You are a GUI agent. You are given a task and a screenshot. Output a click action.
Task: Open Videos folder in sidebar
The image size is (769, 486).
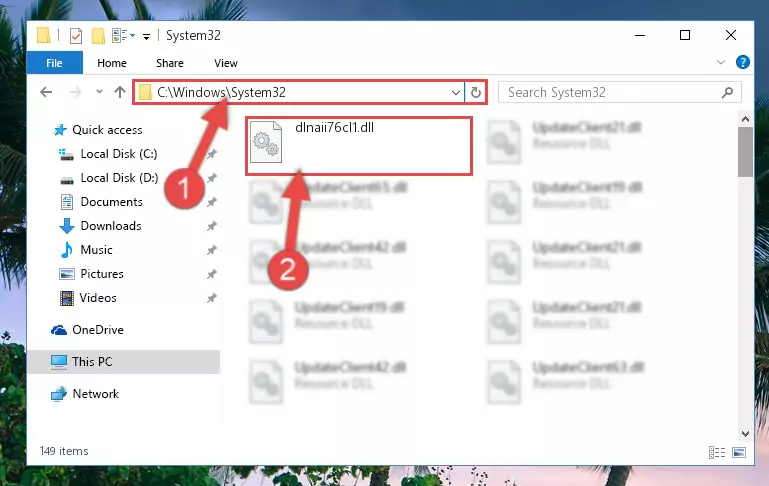click(98, 298)
